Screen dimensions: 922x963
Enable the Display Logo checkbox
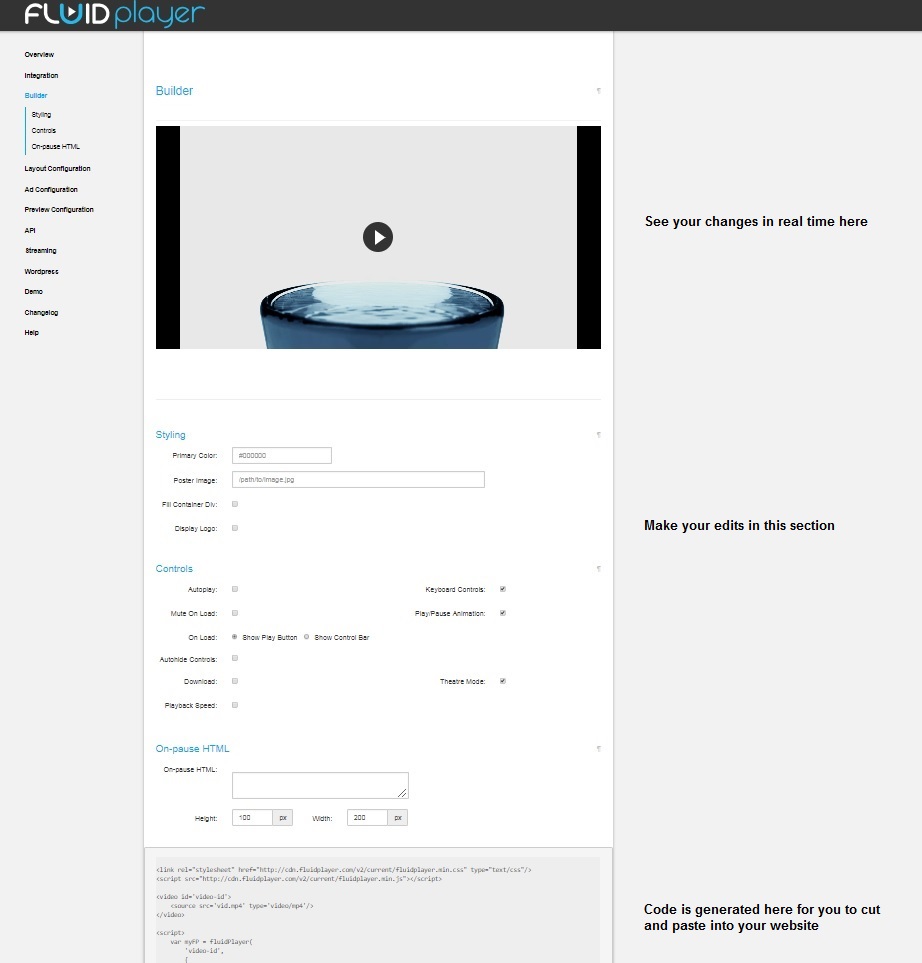tap(235, 528)
